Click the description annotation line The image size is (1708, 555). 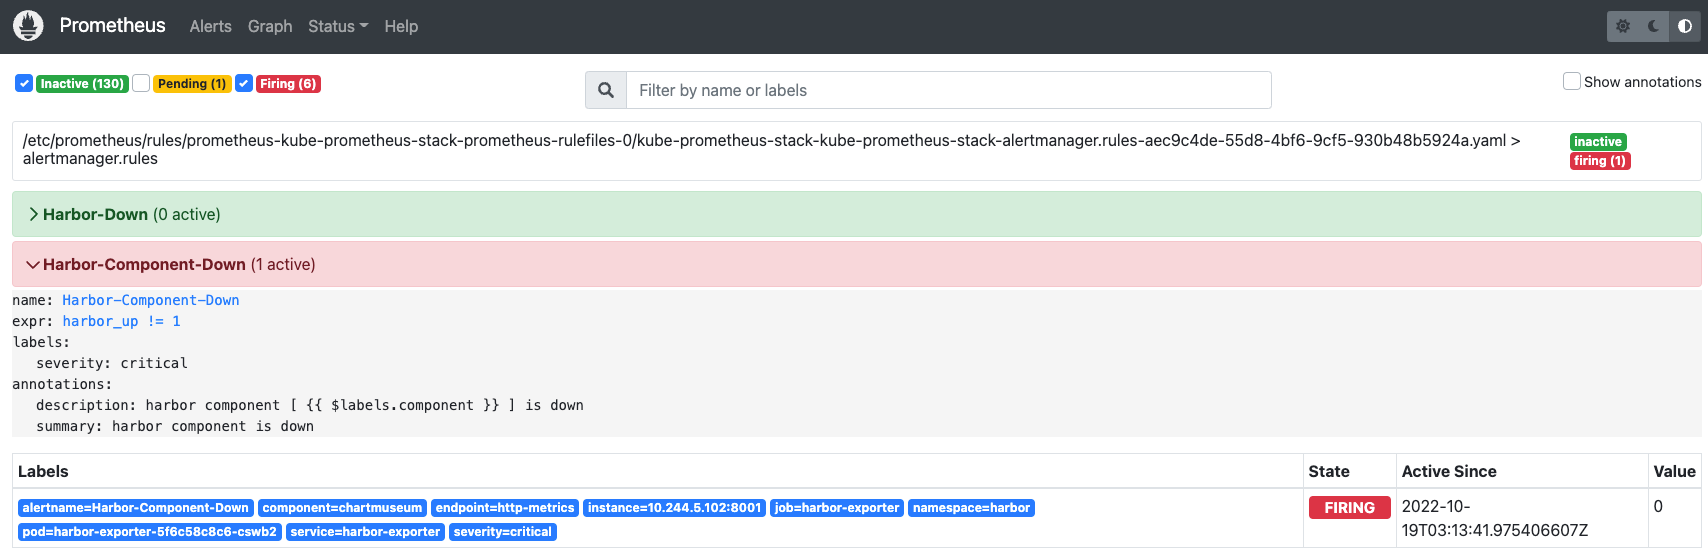(310, 405)
